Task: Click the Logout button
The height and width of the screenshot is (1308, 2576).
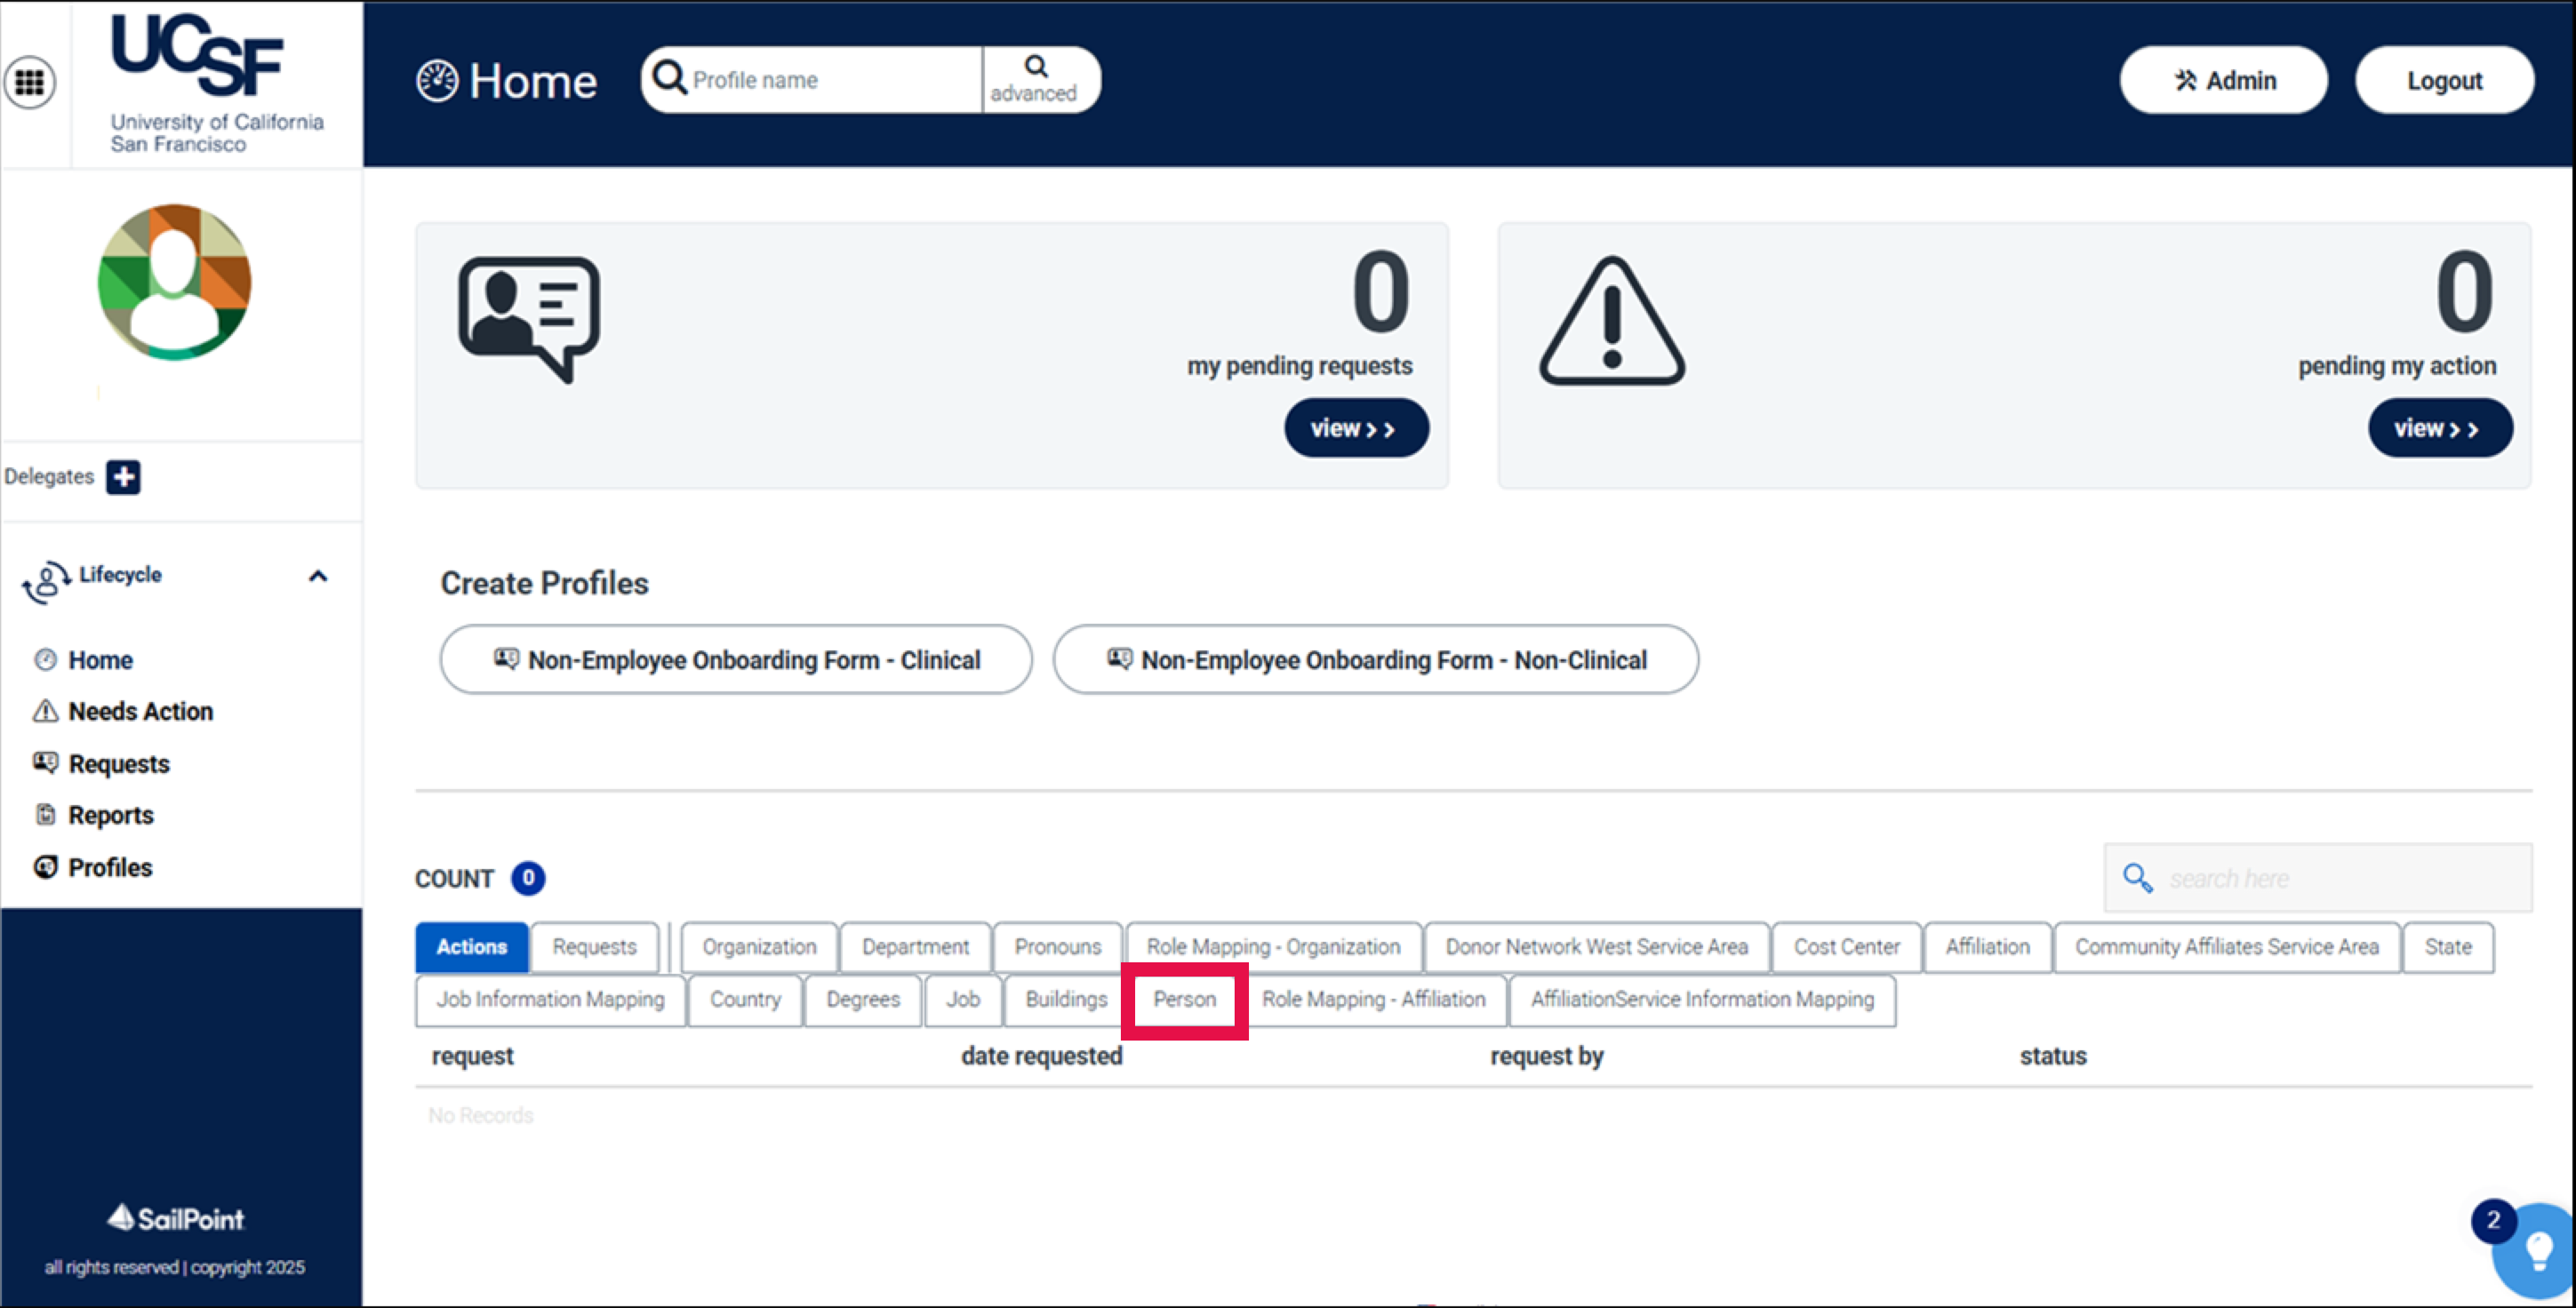Action: (2444, 79)
